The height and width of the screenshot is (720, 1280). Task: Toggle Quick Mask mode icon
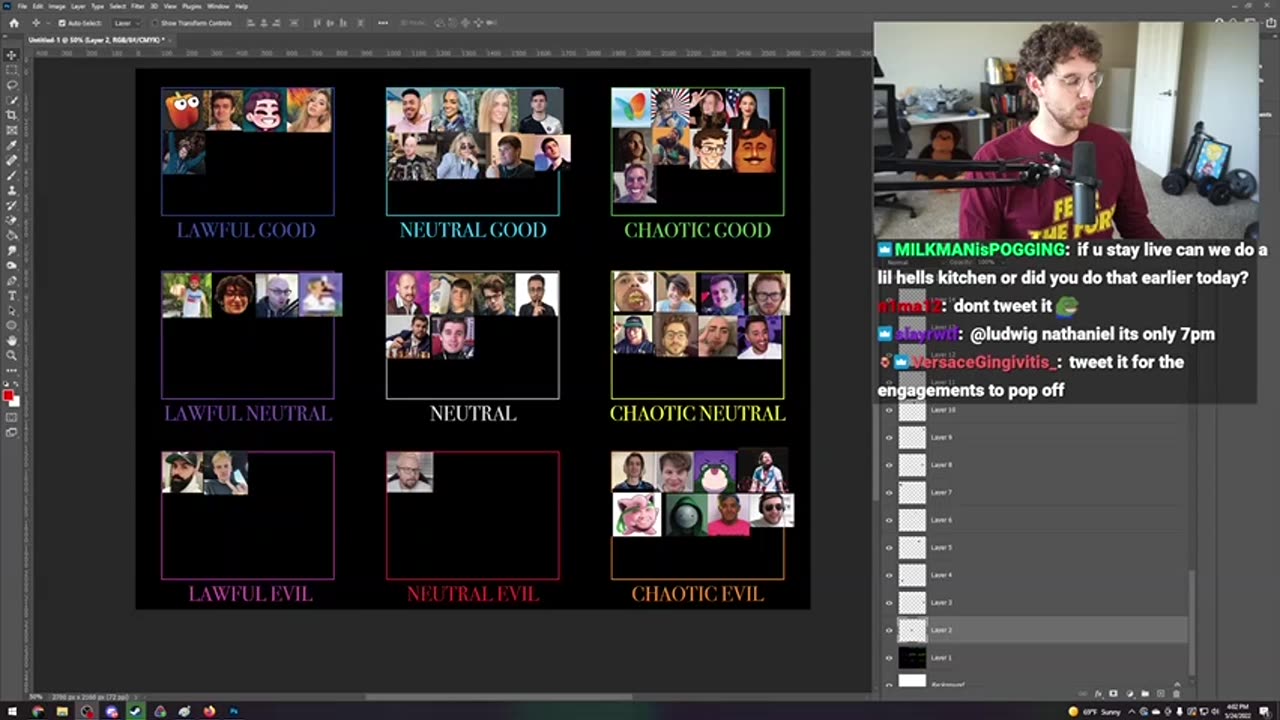(x=11, y=417)
